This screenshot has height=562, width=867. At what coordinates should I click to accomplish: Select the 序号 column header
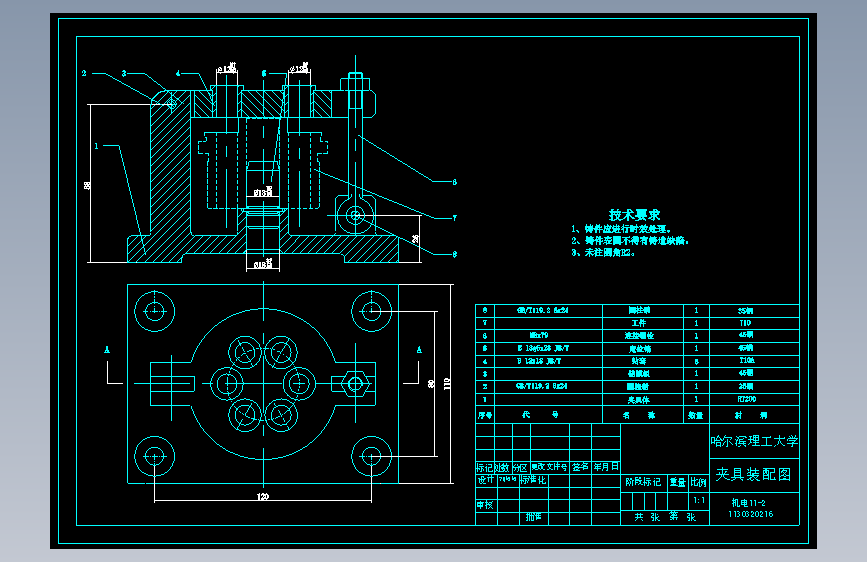click(x=484, y=415)
